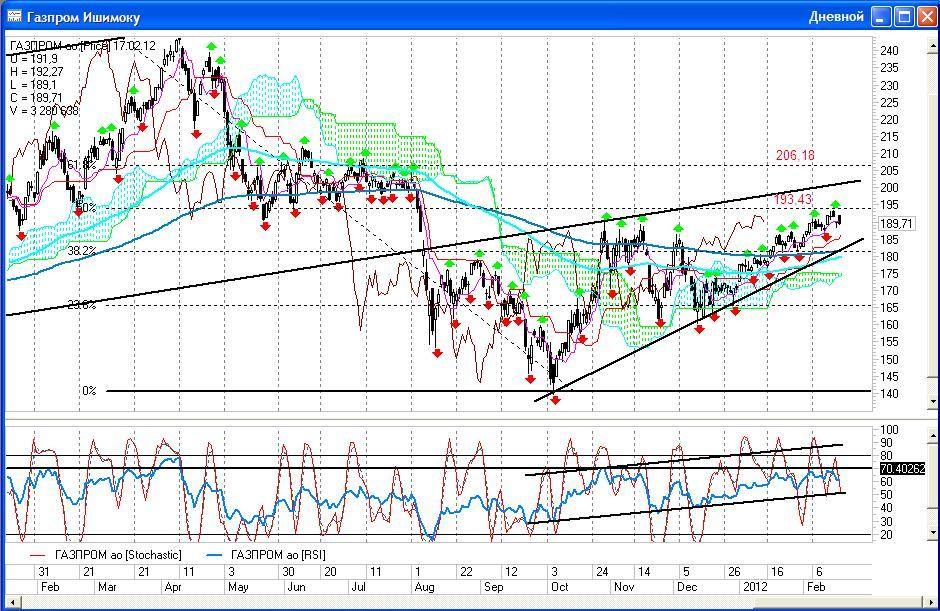
Task: Click the red '193.43' level label
Action: tap(793, 200)
